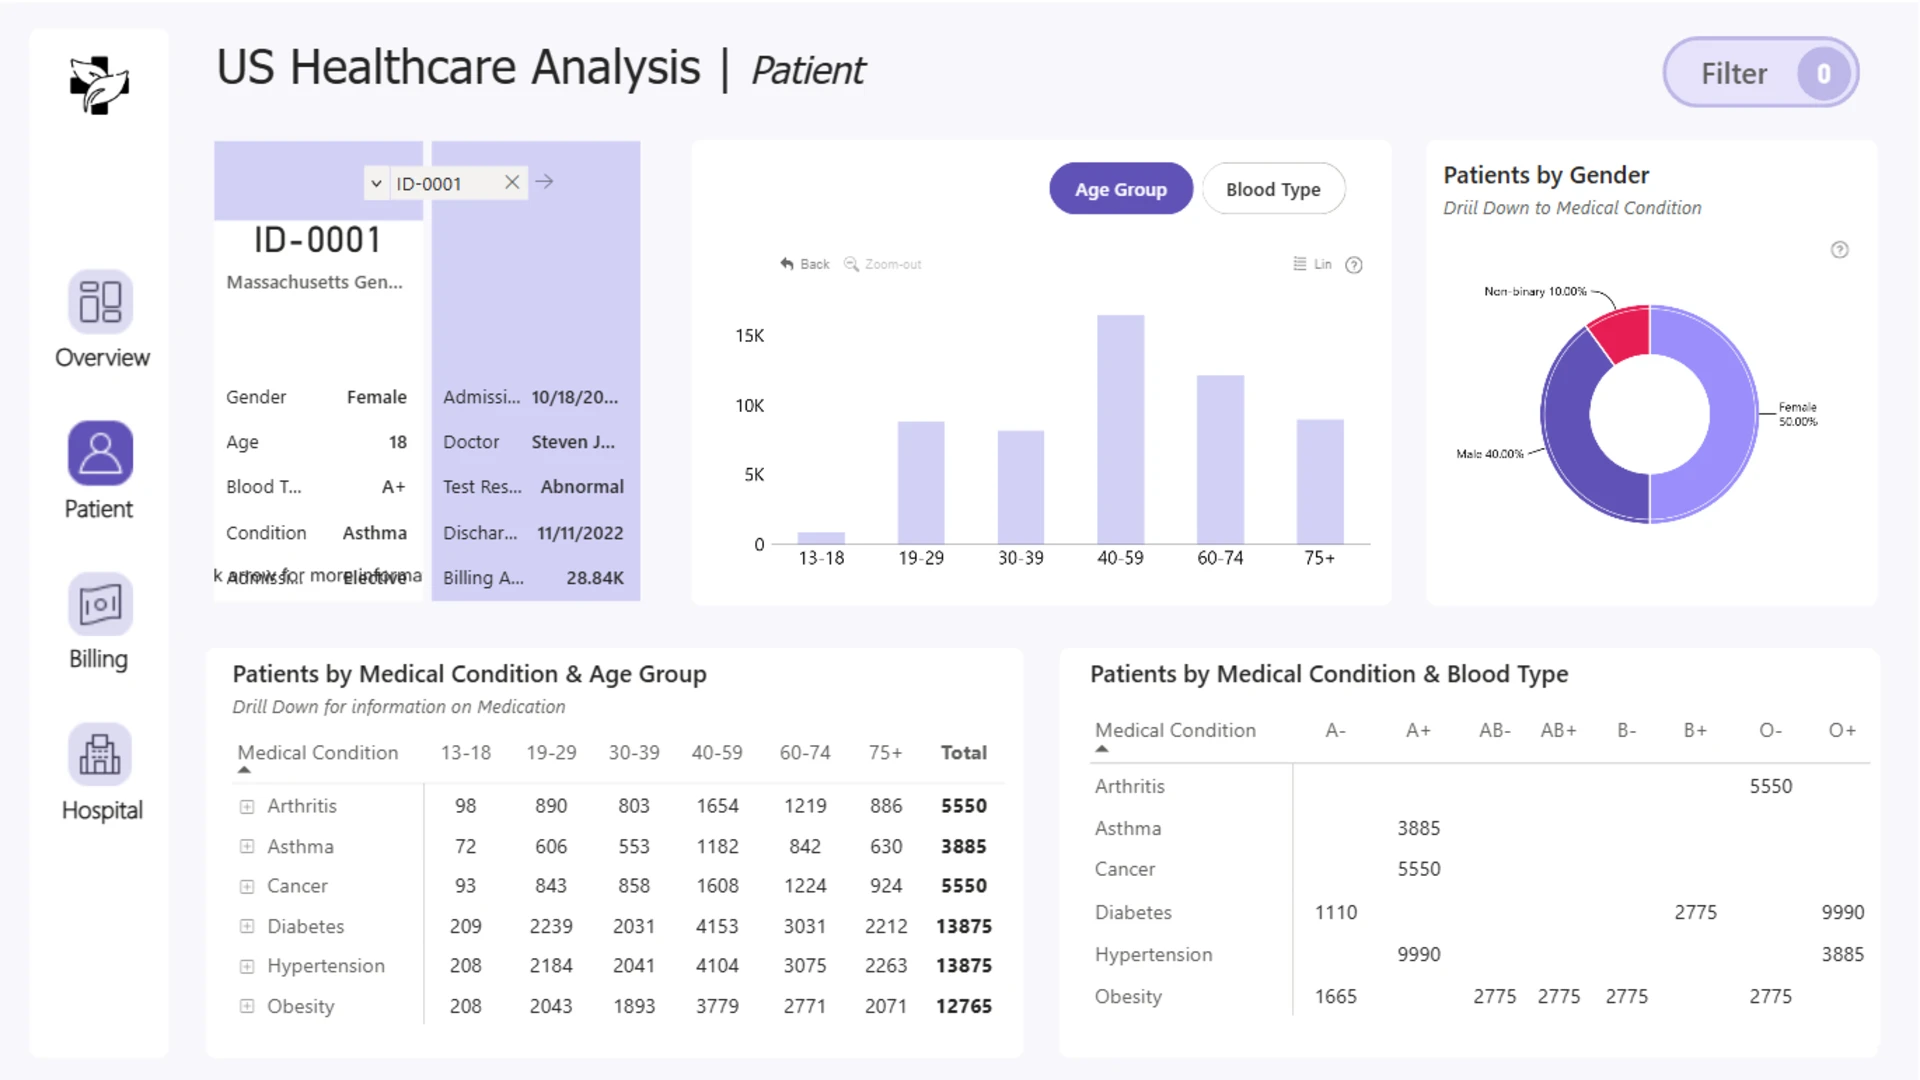The width and height of the screenshot is (1920, 1080).
Task: Click the 40-59 age group bar
Action: [x=1120, y=429]
